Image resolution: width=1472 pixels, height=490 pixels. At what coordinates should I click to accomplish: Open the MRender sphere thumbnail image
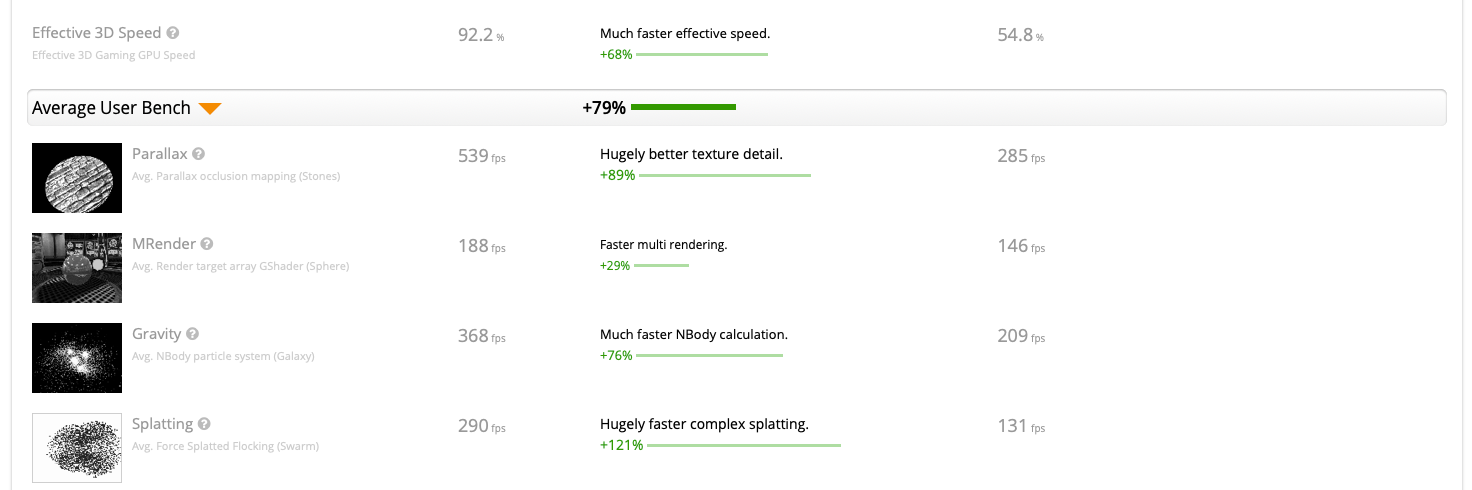point(77,267)
